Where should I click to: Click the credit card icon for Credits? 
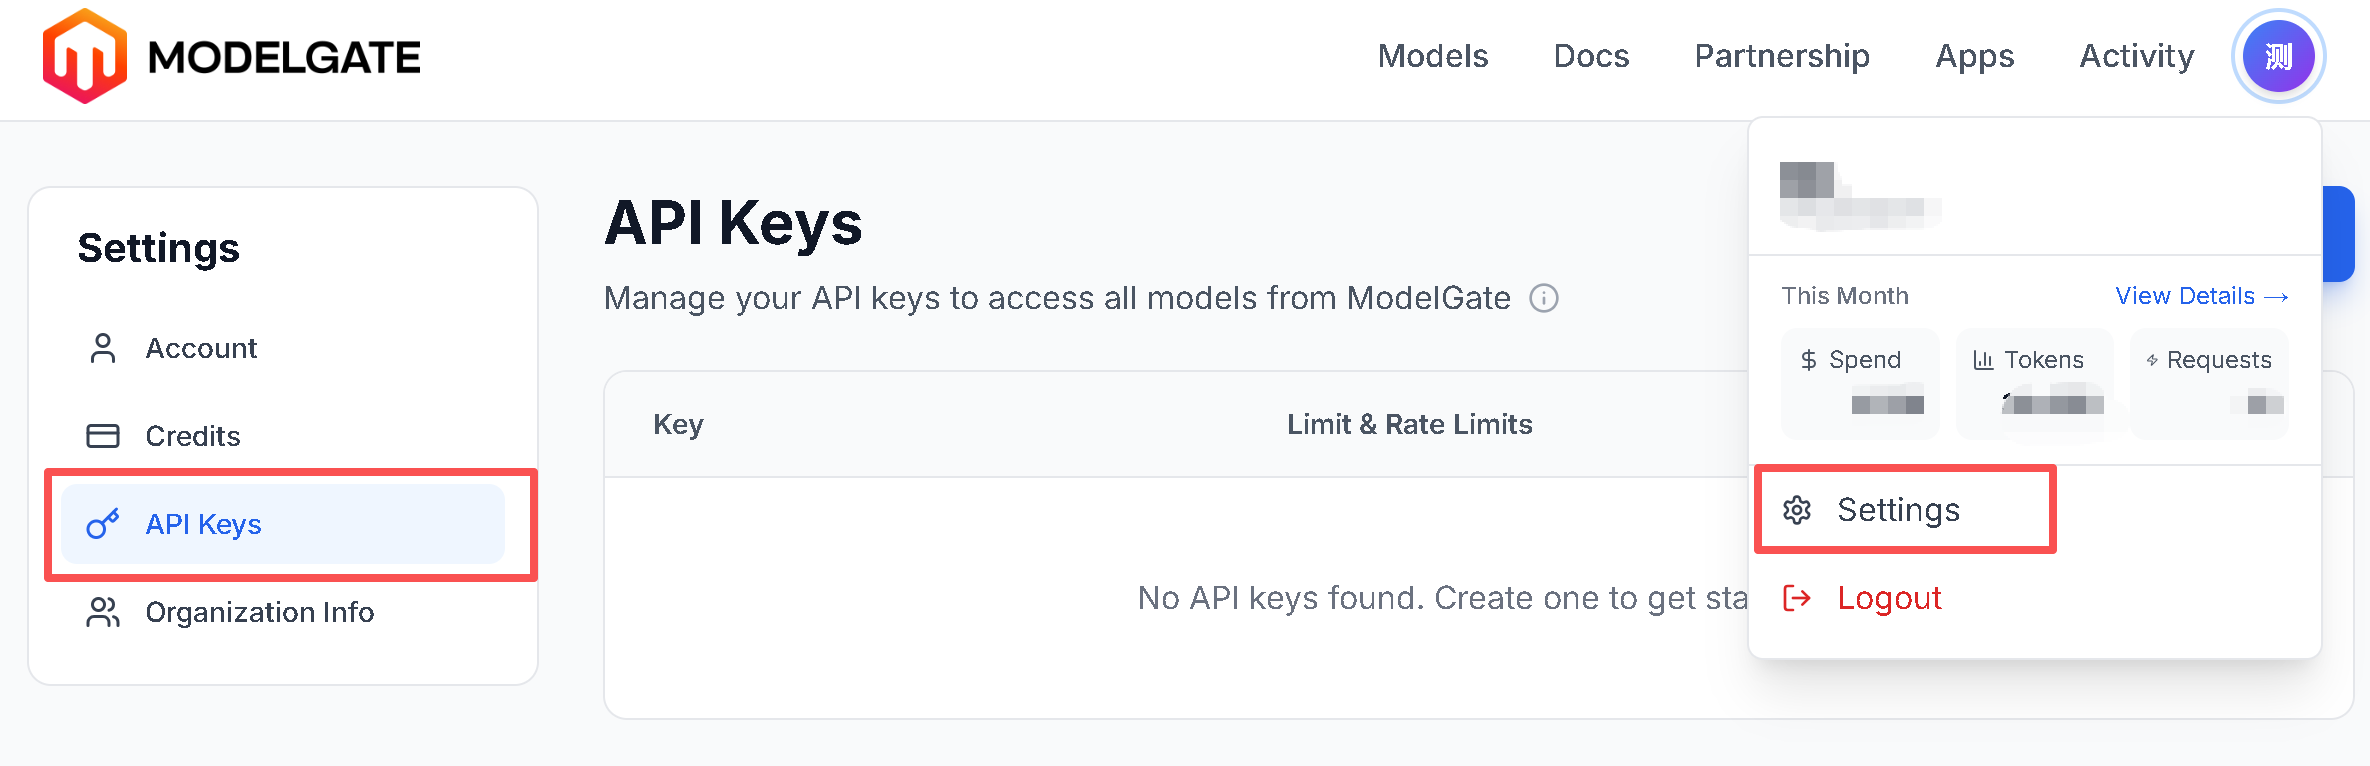tap(103, 436)
